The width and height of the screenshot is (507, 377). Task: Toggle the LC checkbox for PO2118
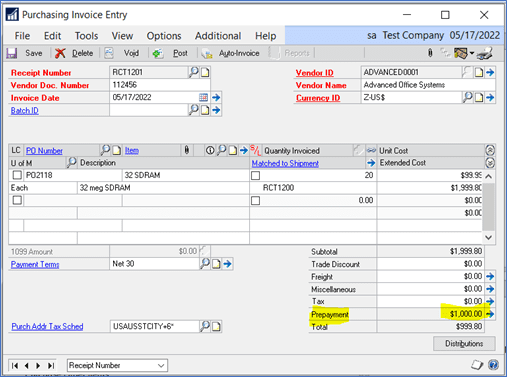tap(17, 175)
